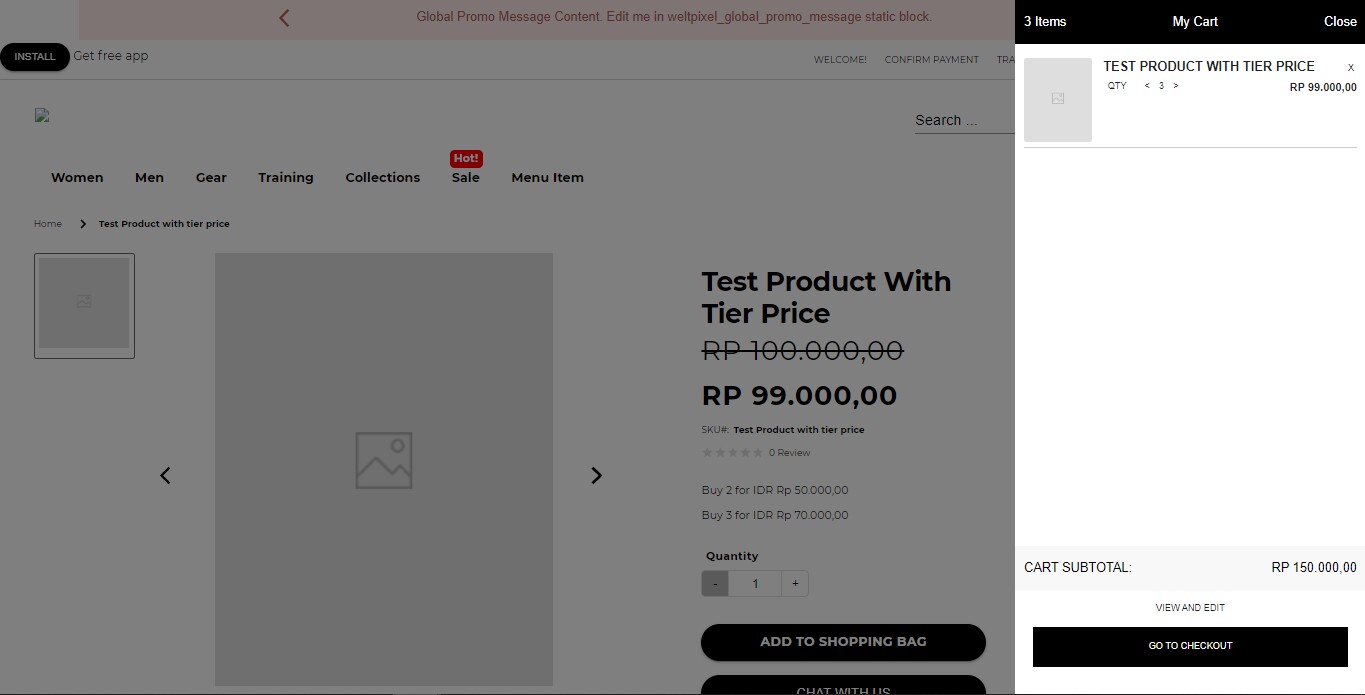
Task: Remove Test Product from cart via X
Action: pyautogui.click(x=1350, y=67)
